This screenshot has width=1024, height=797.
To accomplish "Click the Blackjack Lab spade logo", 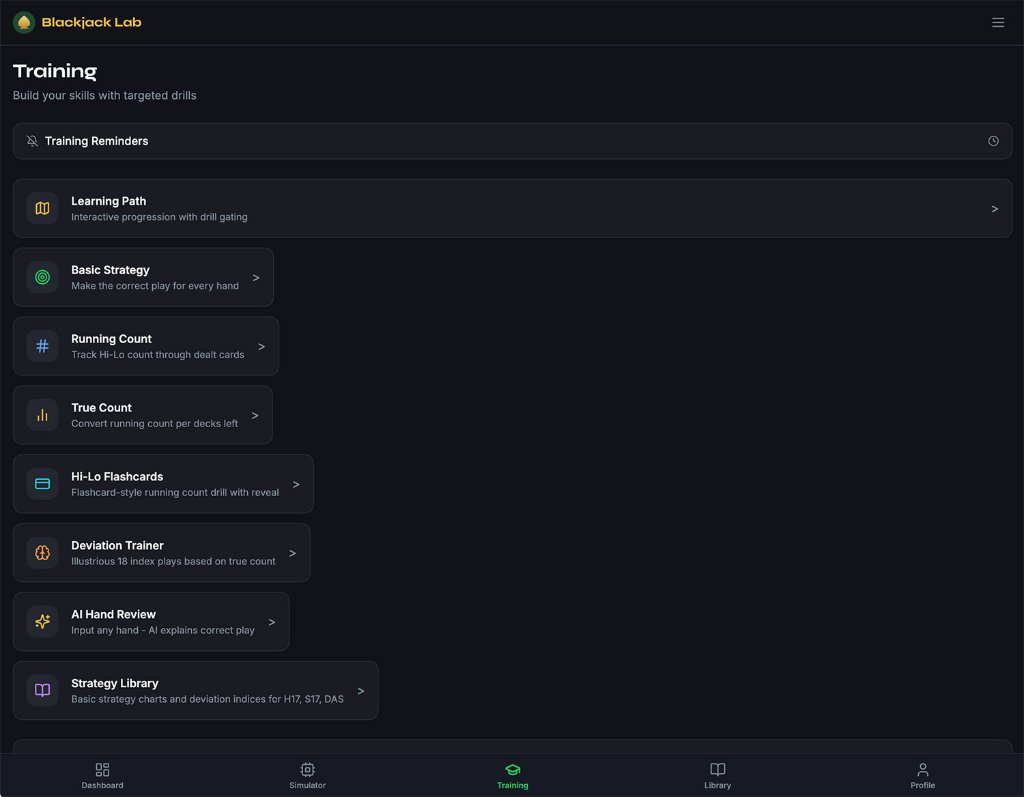I will point(24,22).
